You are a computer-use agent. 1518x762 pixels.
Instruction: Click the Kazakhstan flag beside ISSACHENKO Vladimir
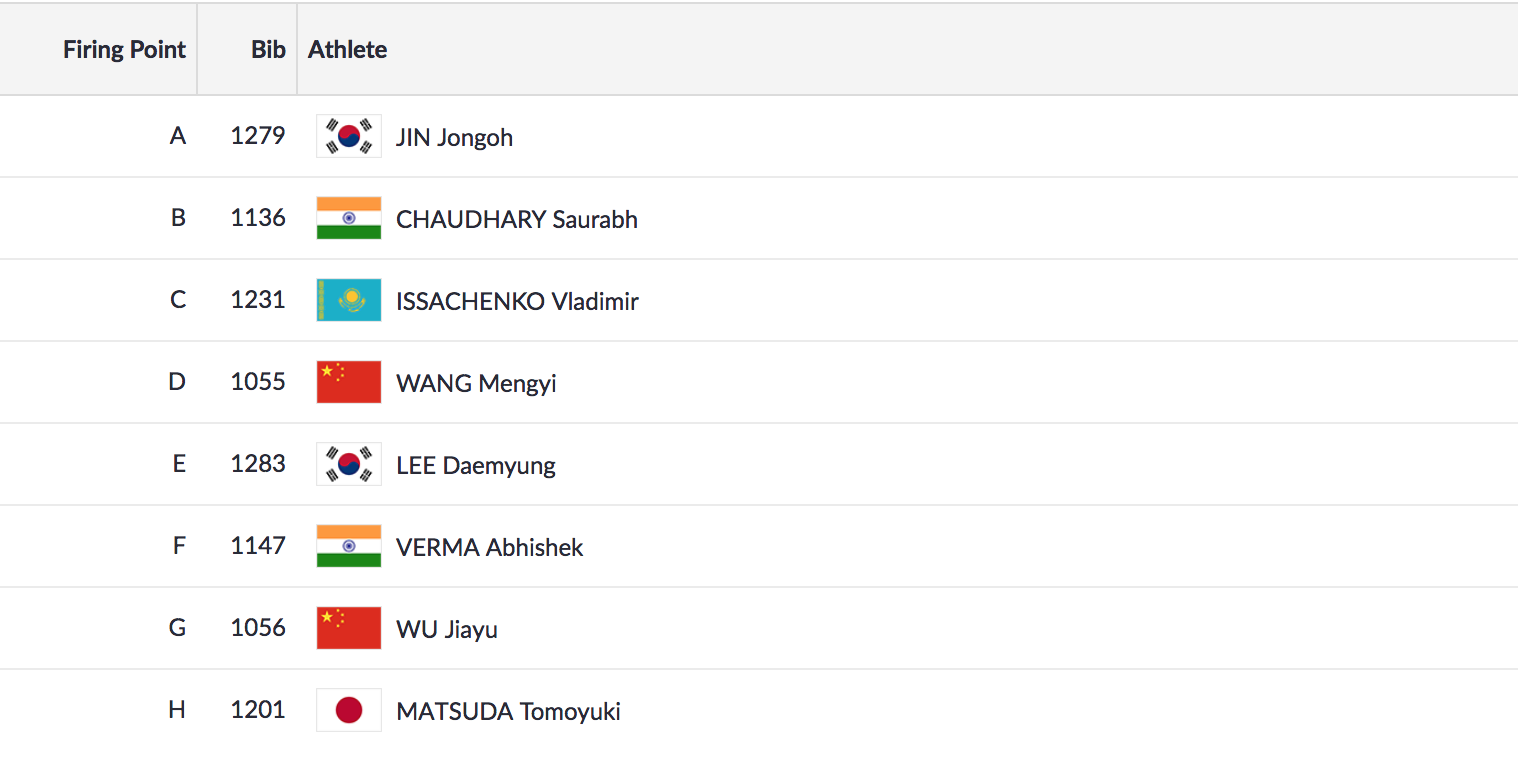click(x=349, y=300)
